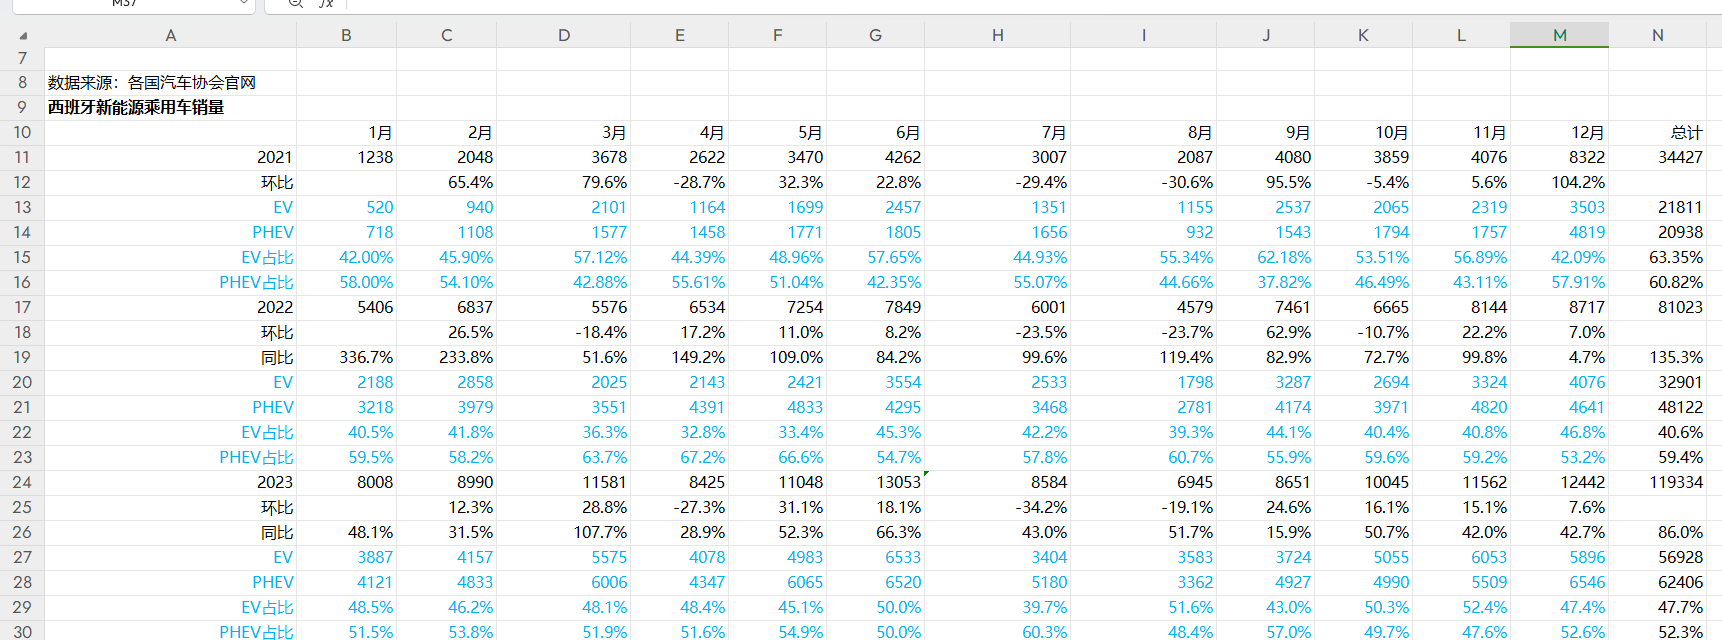1722x640 pixels.
Task: Expand the name box dropdown arrow
Action: coord(244,4)
